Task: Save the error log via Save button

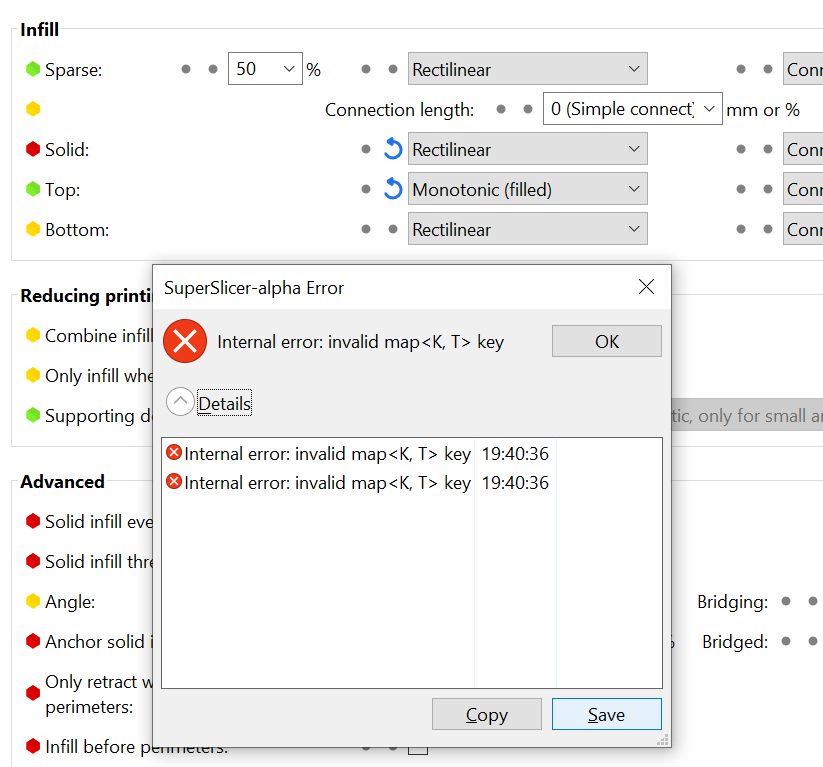Action: coord(607,714)
